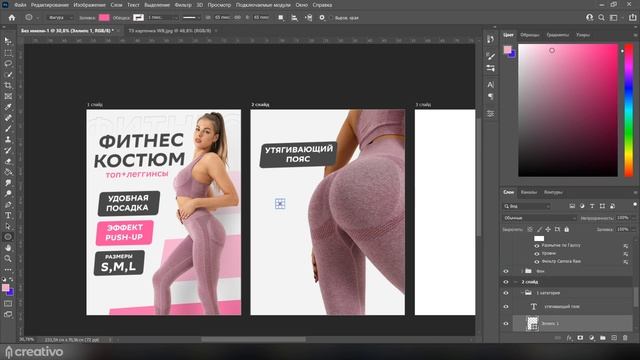This screenshot has width=640, height=360.
Task: Open path arrangement icon in options bar
Action: tap(309, 18)
